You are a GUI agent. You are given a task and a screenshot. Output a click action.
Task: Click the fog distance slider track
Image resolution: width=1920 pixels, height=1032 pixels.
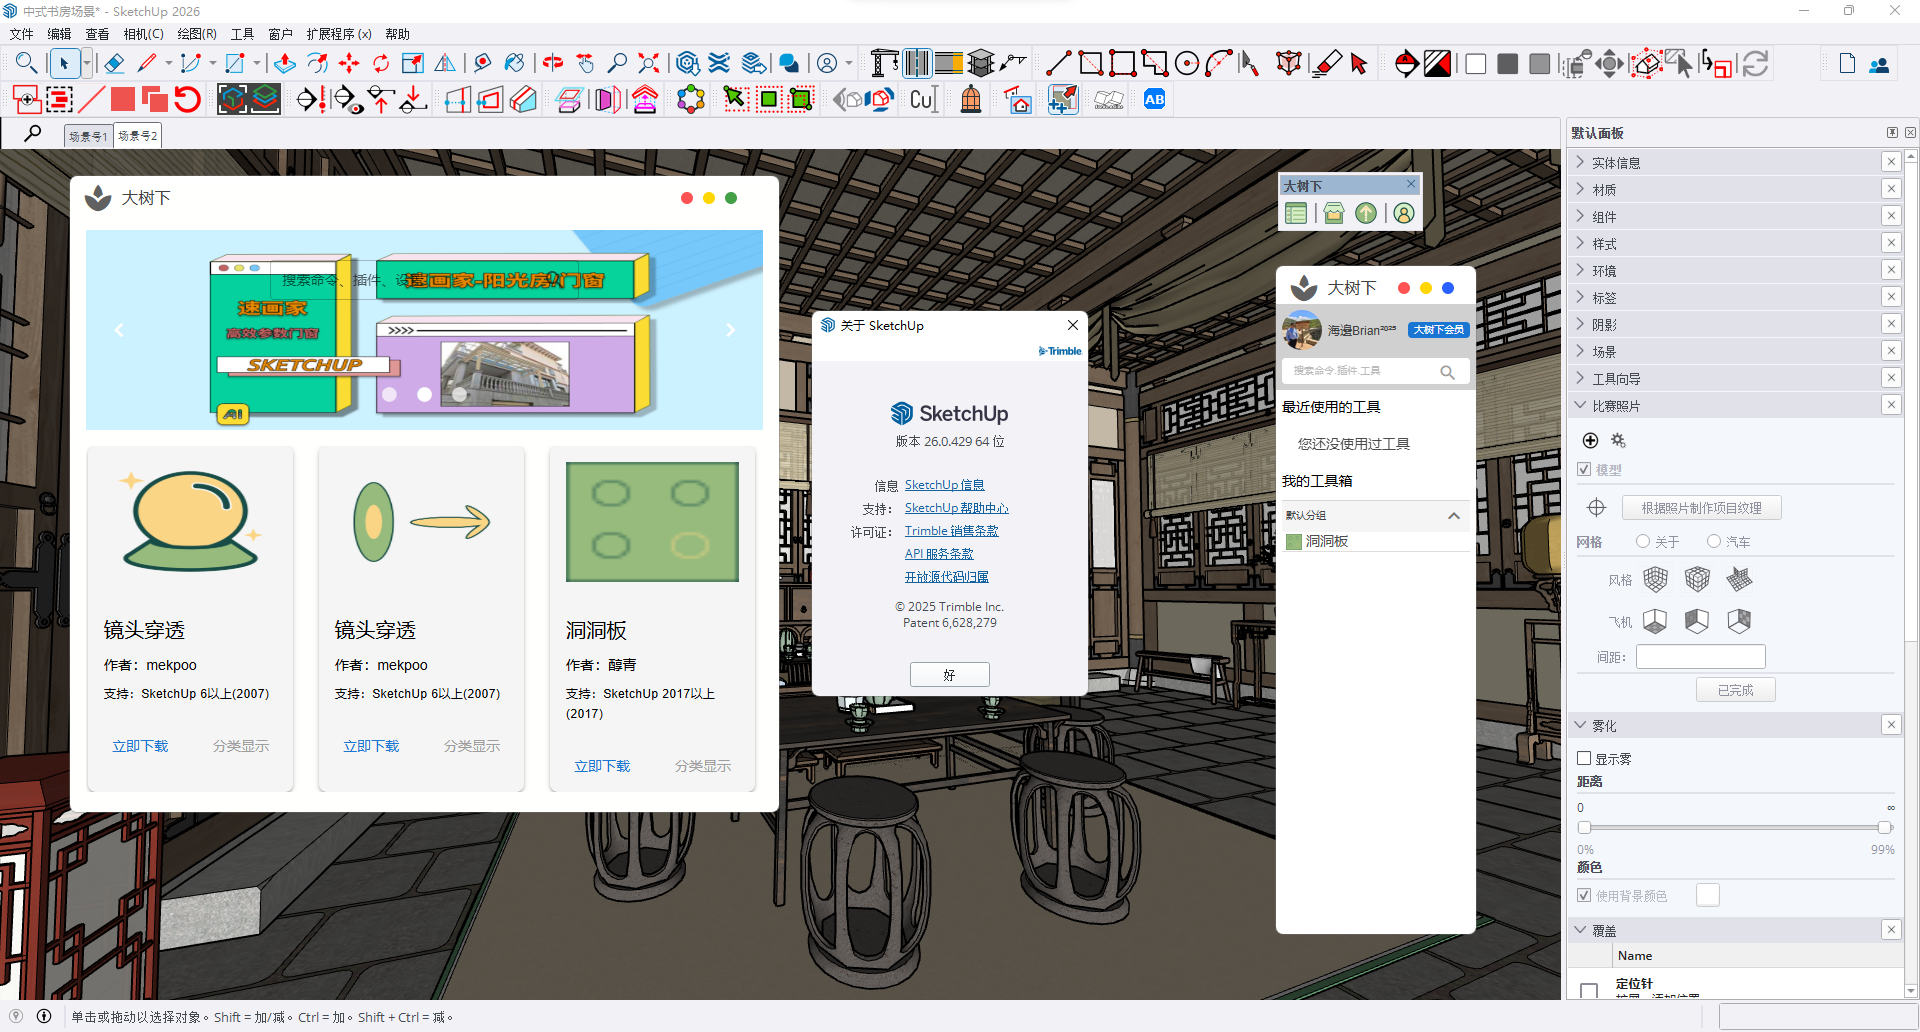point(1734,828)
